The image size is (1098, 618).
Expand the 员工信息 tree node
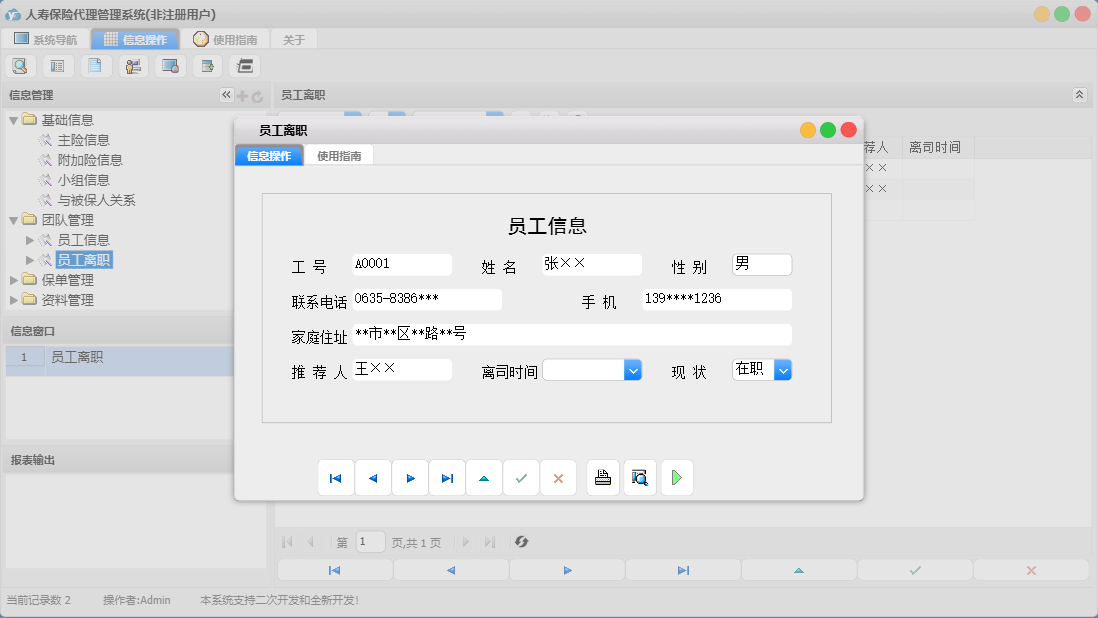pos(28,239)
